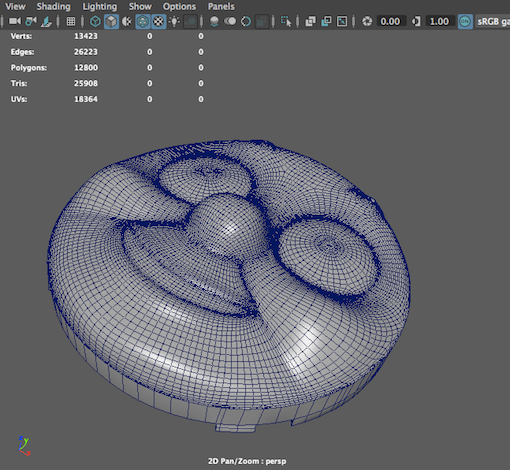Viewport: 510px width, 470px height.
Task: Open camera attributes from the toolbar
Action: click(46, 22)
